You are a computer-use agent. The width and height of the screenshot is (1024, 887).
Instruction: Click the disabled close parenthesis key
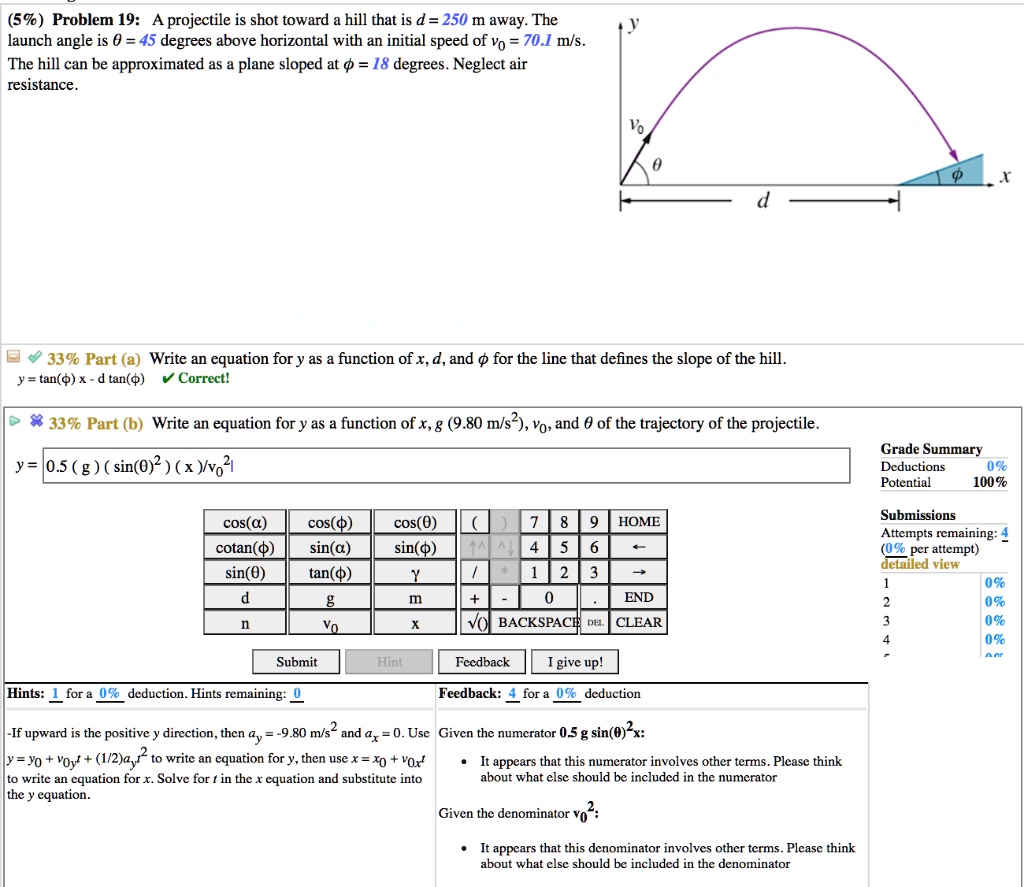point(504,523)
